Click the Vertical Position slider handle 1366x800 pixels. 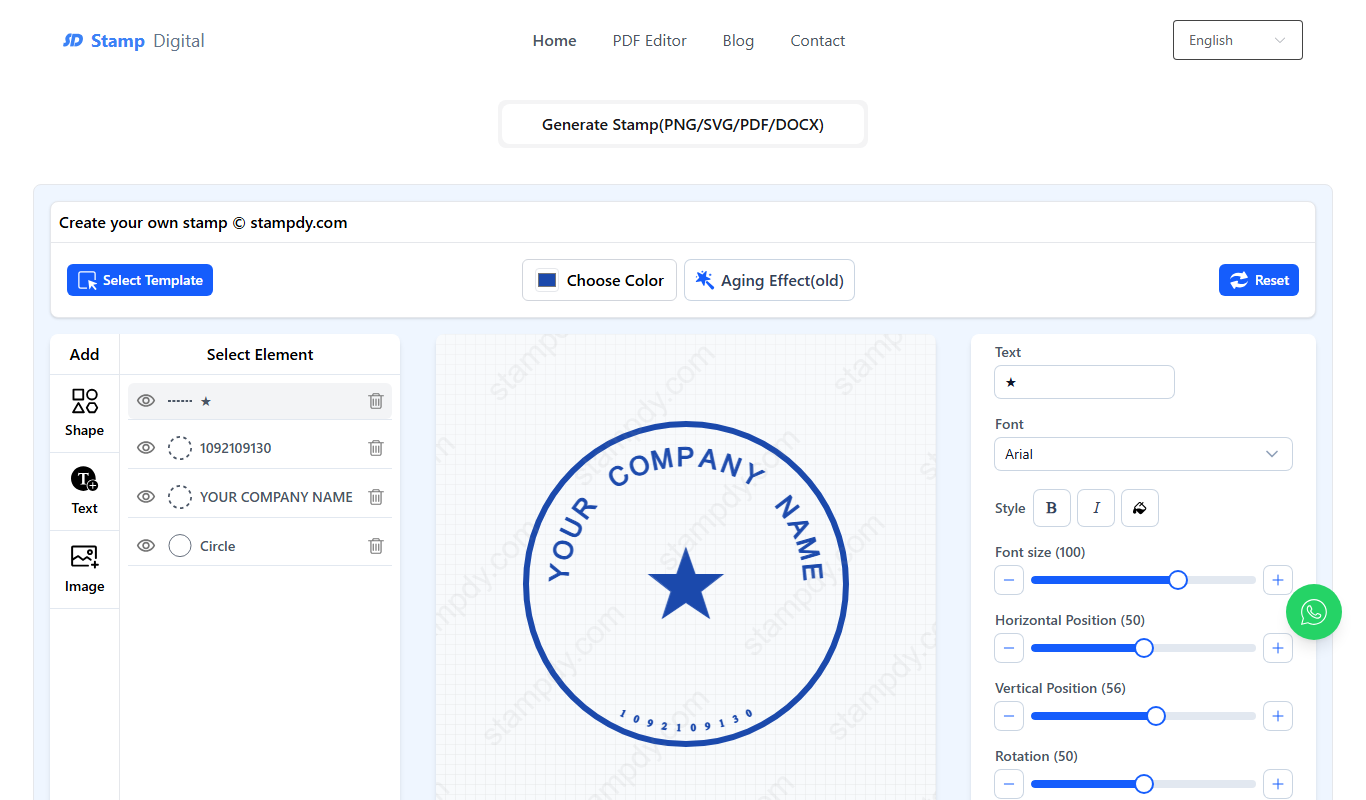pos(1156,716)
